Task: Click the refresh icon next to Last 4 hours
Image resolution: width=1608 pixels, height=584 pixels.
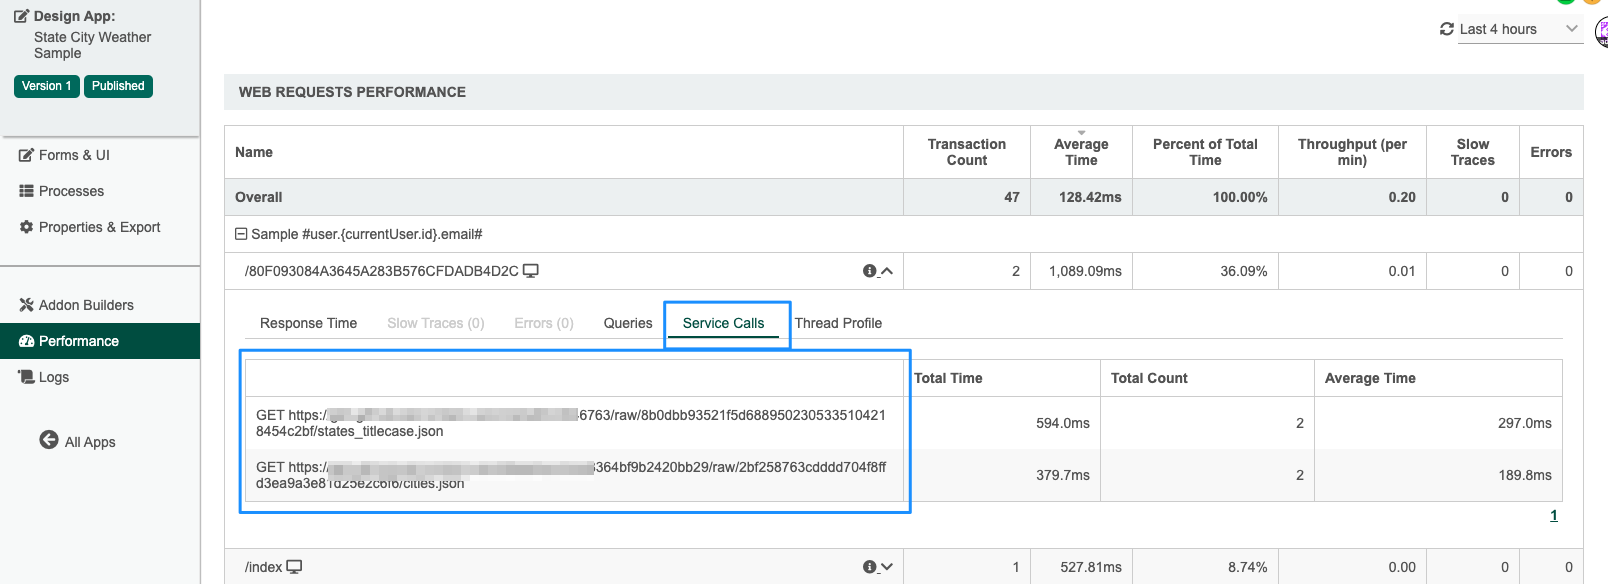Action: point(1446,29)
